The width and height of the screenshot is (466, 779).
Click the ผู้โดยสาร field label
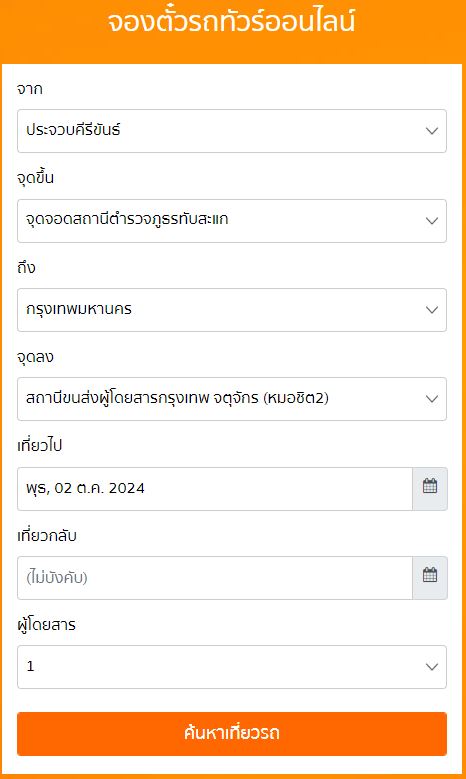pos(46,624)
